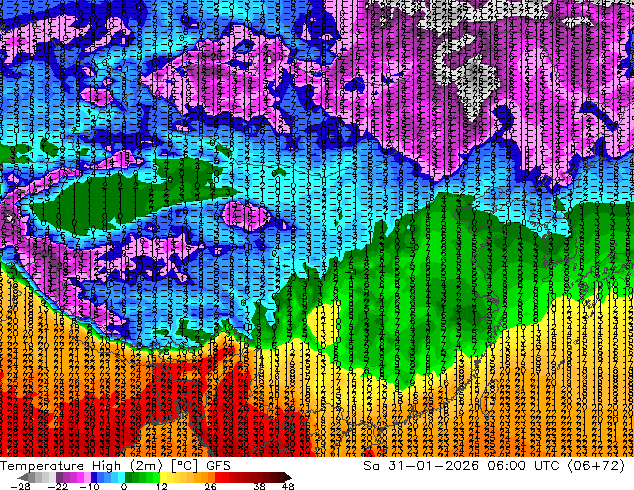Click the 'Temperature High (2m) [°C] GFS' title
The image size is (634, 490).
115,465
